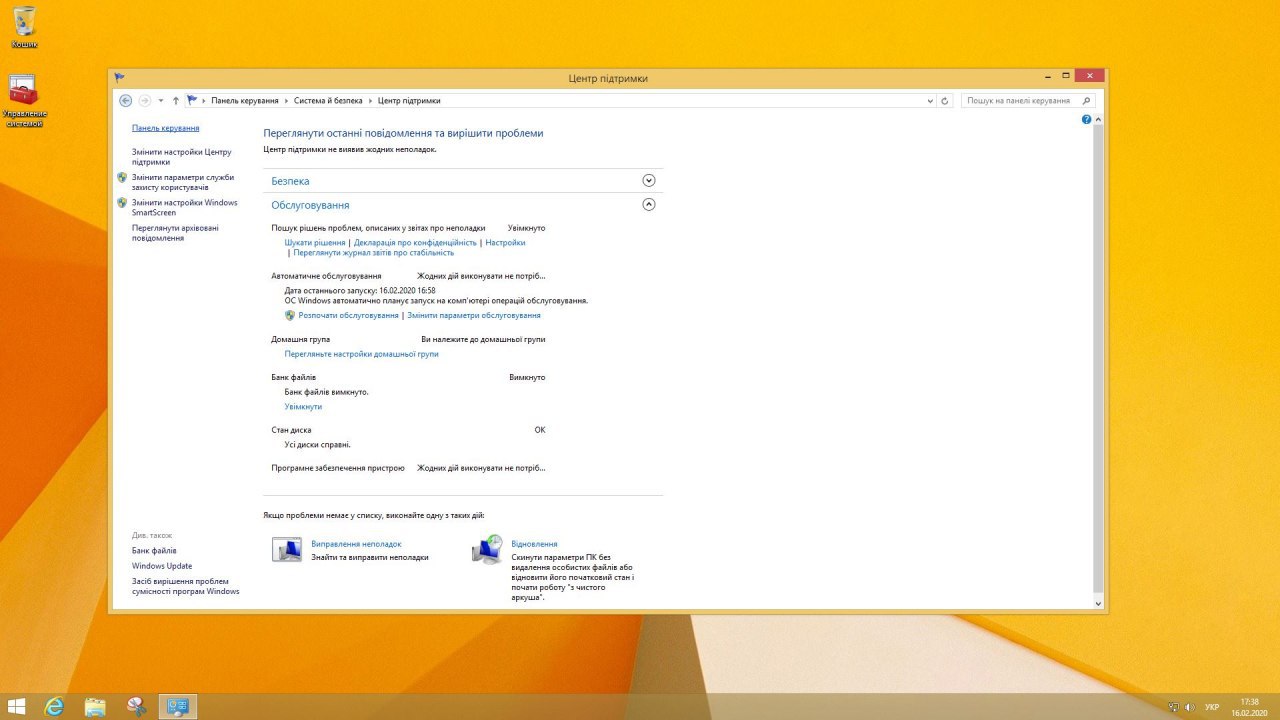Switch the УКР keyboard language indicator
This screenshot has width=1280, height=720.
[x=1212, y=707]
